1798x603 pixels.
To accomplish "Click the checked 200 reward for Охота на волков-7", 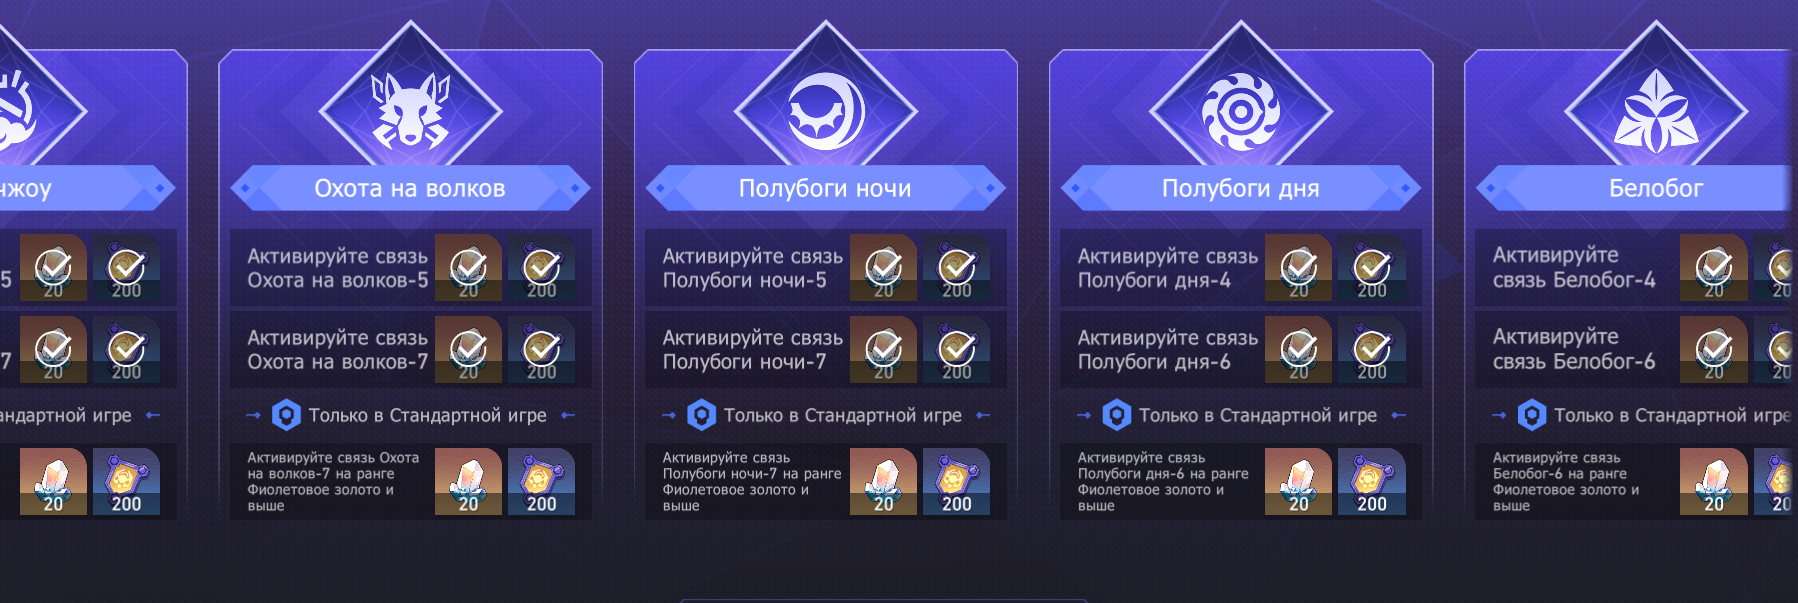I will click(x=541, y=350).
